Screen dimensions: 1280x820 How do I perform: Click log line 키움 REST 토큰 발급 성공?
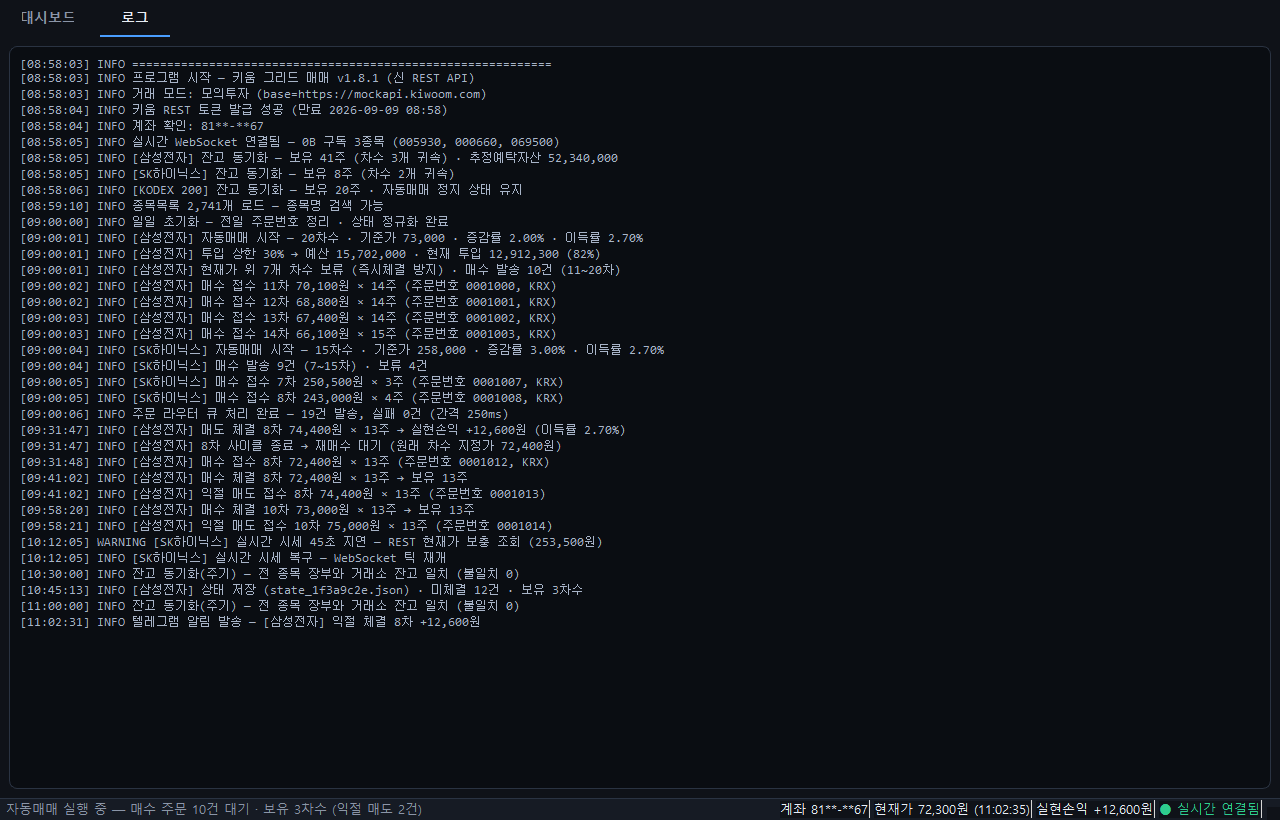point(234,110)
